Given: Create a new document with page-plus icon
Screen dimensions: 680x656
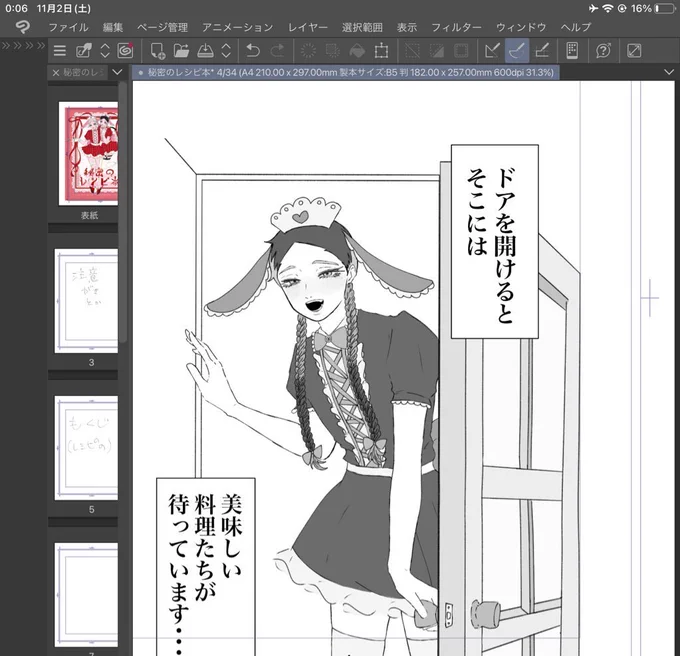Looking at the screenshot, I should 158,51.
